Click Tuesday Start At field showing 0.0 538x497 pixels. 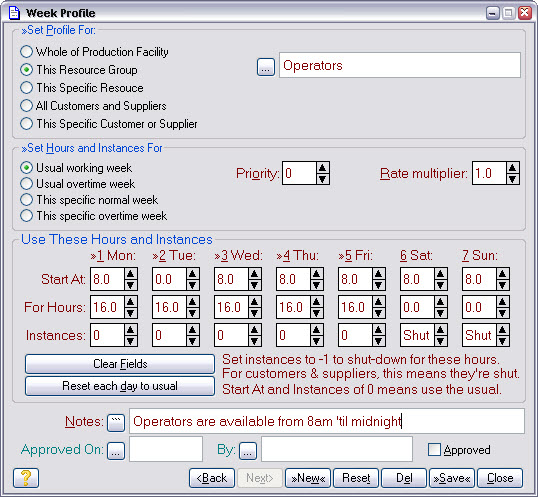(x=169, y=279)
